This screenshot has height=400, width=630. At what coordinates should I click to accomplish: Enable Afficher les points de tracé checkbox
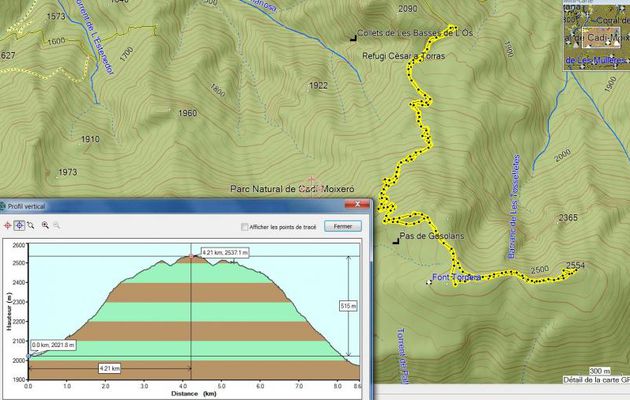244,227
